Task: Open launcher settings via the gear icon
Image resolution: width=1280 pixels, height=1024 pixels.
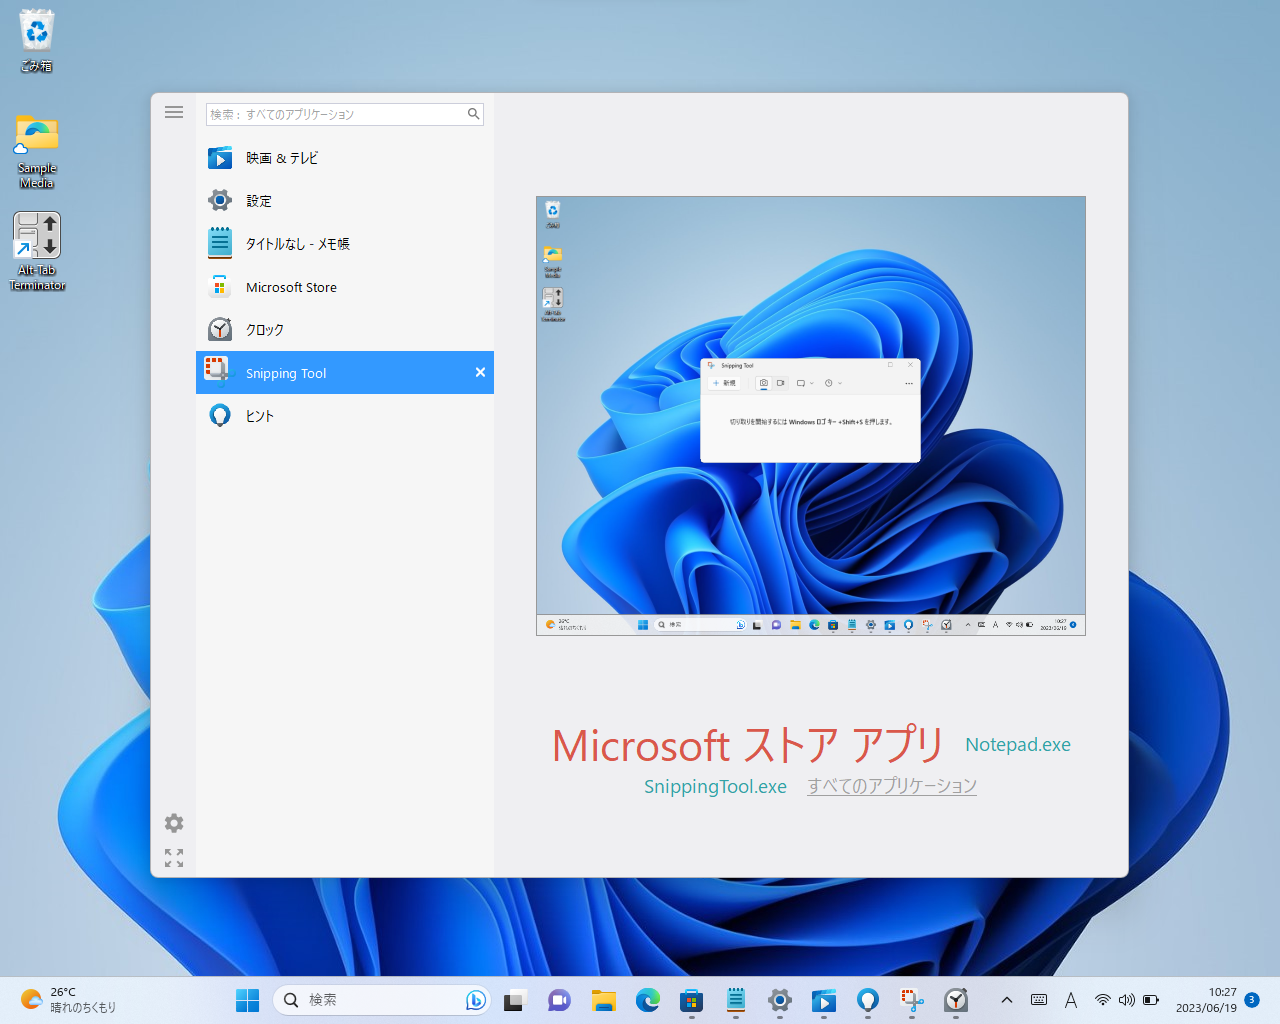Action: coord(173,823)
